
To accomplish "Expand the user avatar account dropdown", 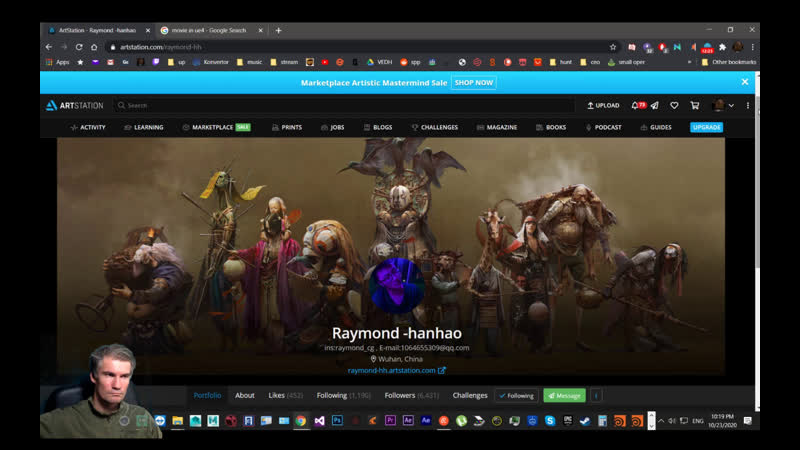I will point(723,105).
